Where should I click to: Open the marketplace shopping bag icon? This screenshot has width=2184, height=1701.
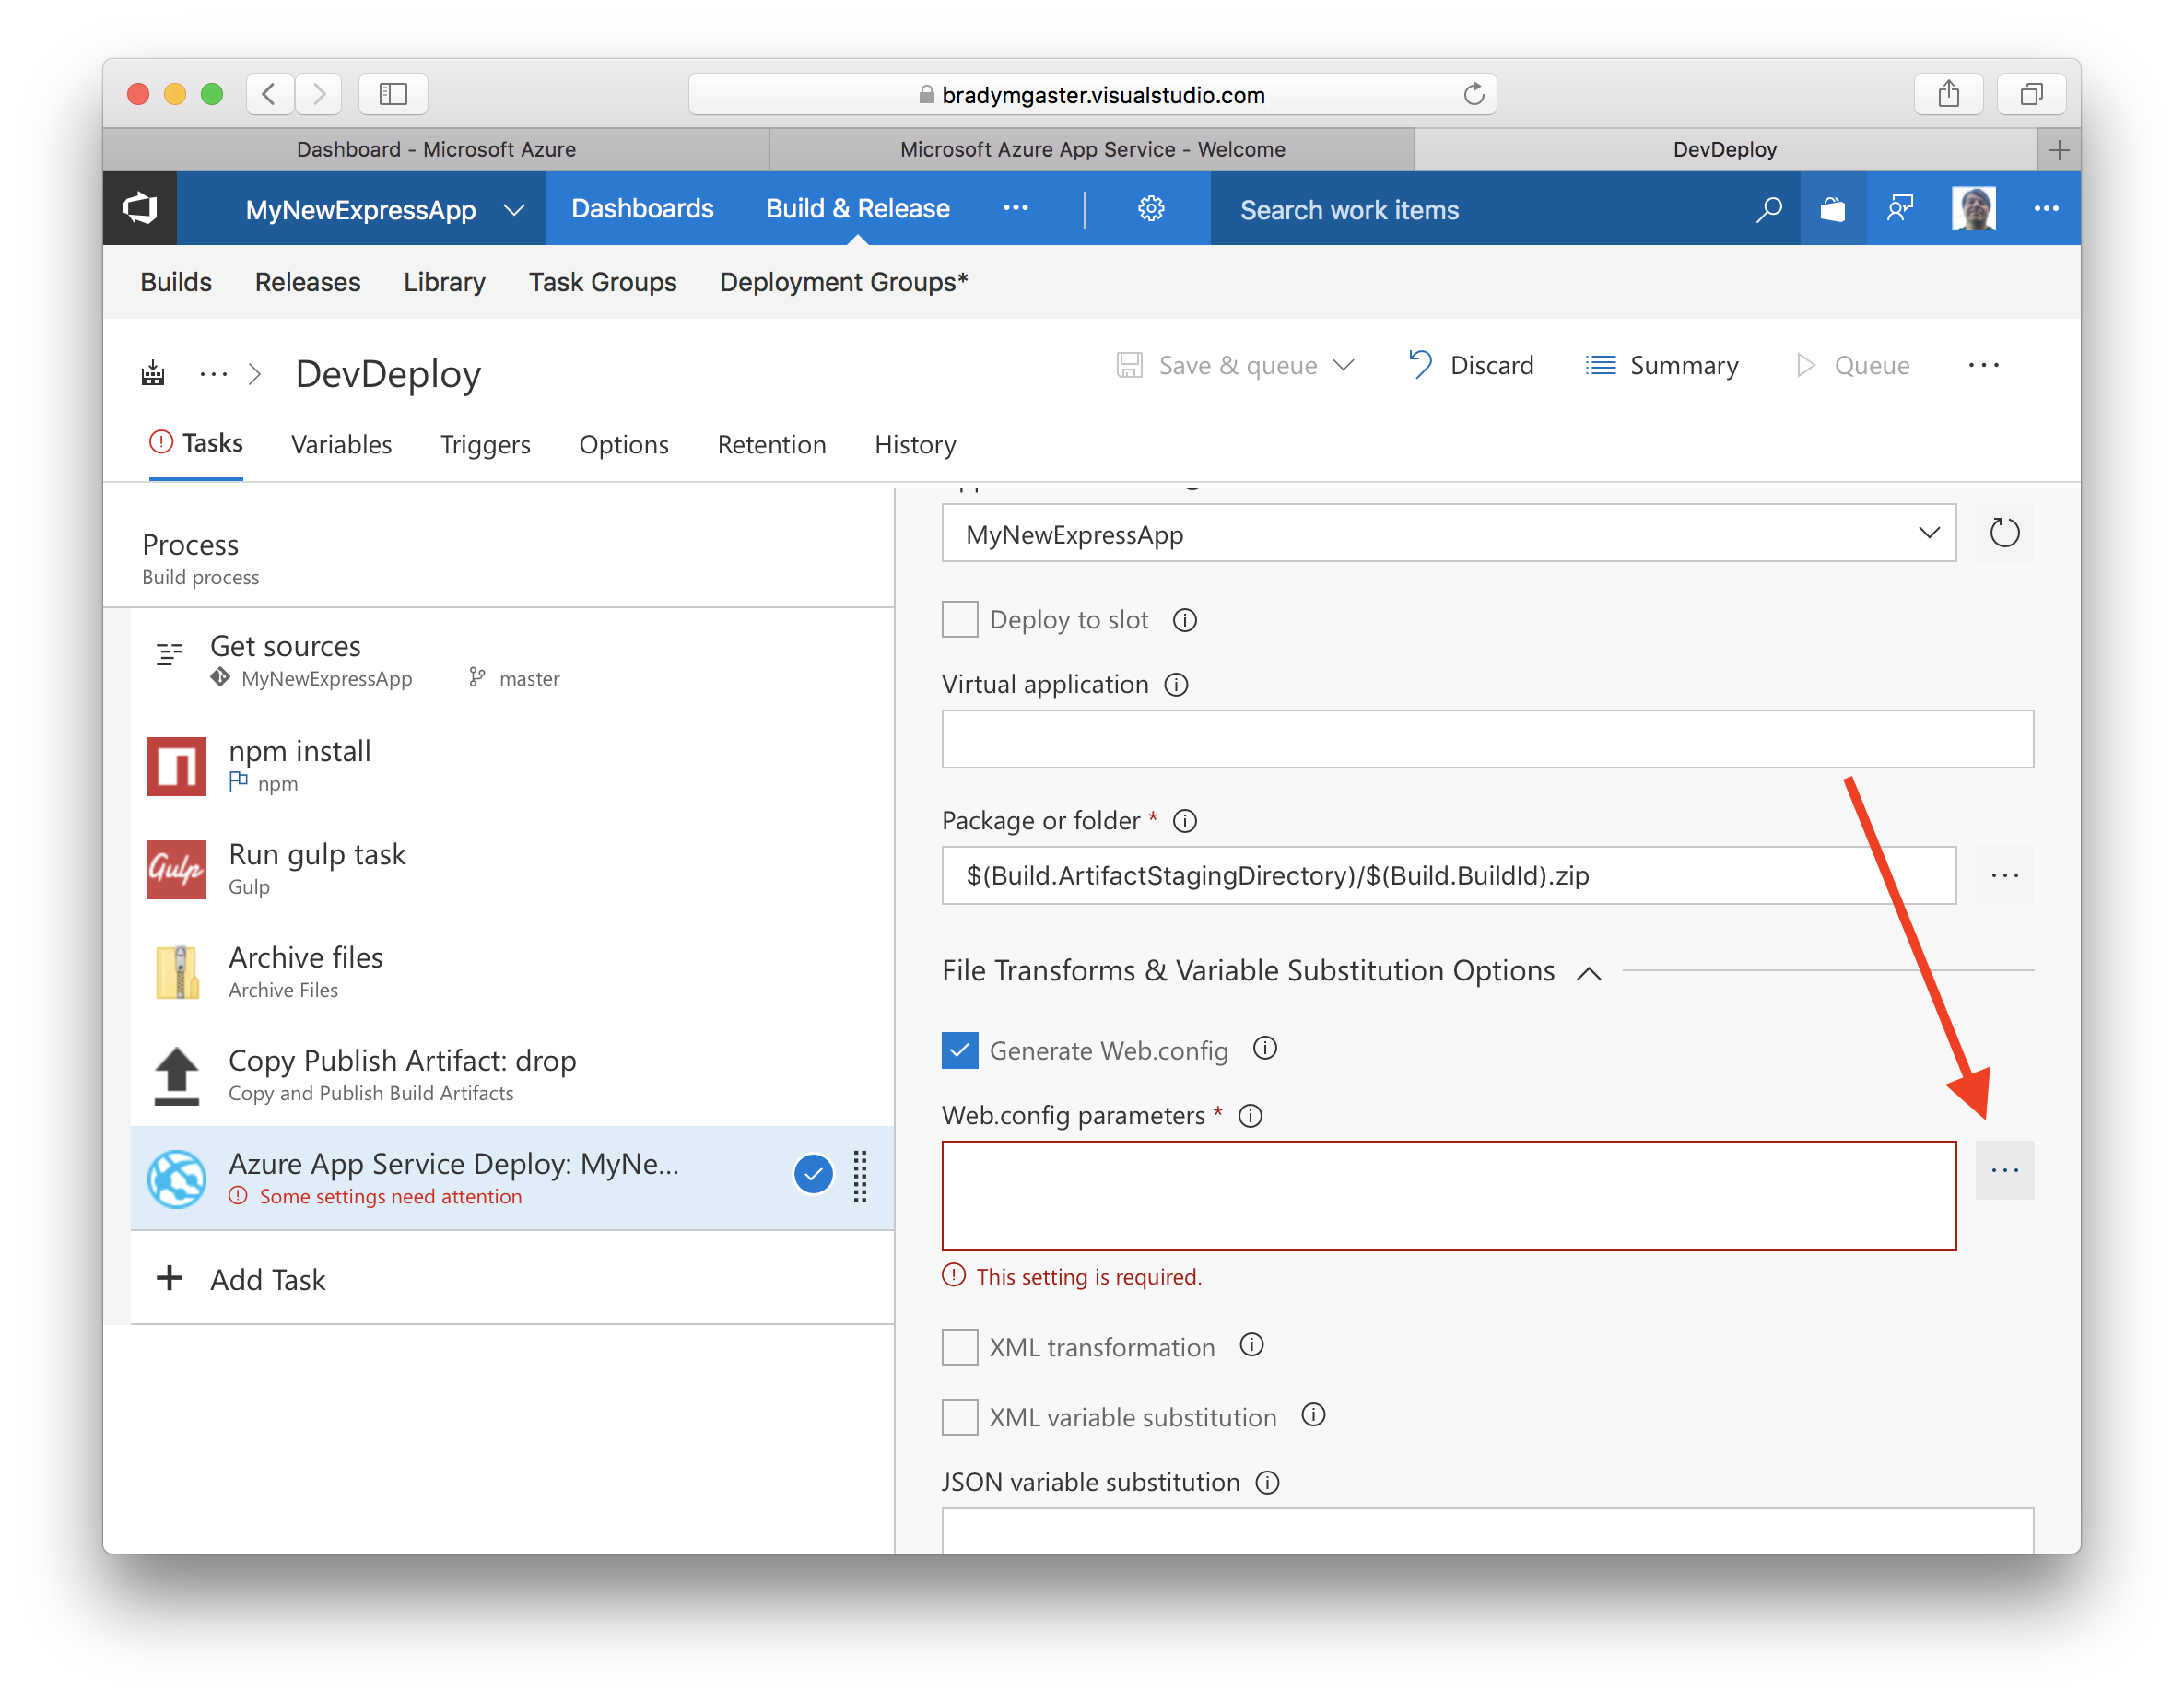(x=1832, y=209)
